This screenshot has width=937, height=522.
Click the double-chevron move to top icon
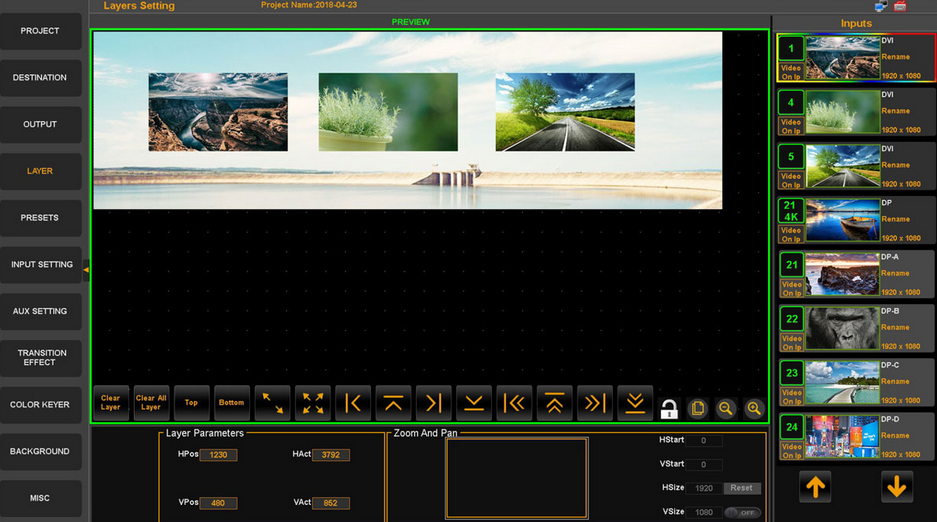(555, 403)
